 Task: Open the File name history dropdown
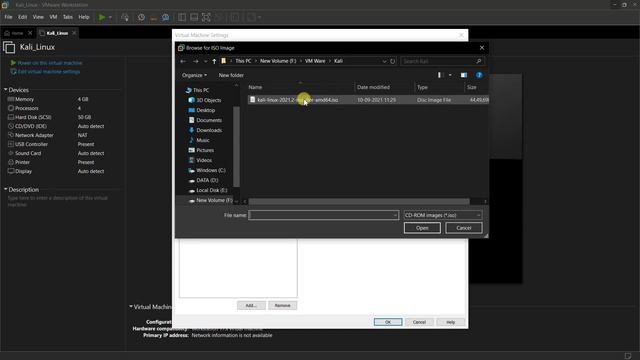[x=395, y=215]
